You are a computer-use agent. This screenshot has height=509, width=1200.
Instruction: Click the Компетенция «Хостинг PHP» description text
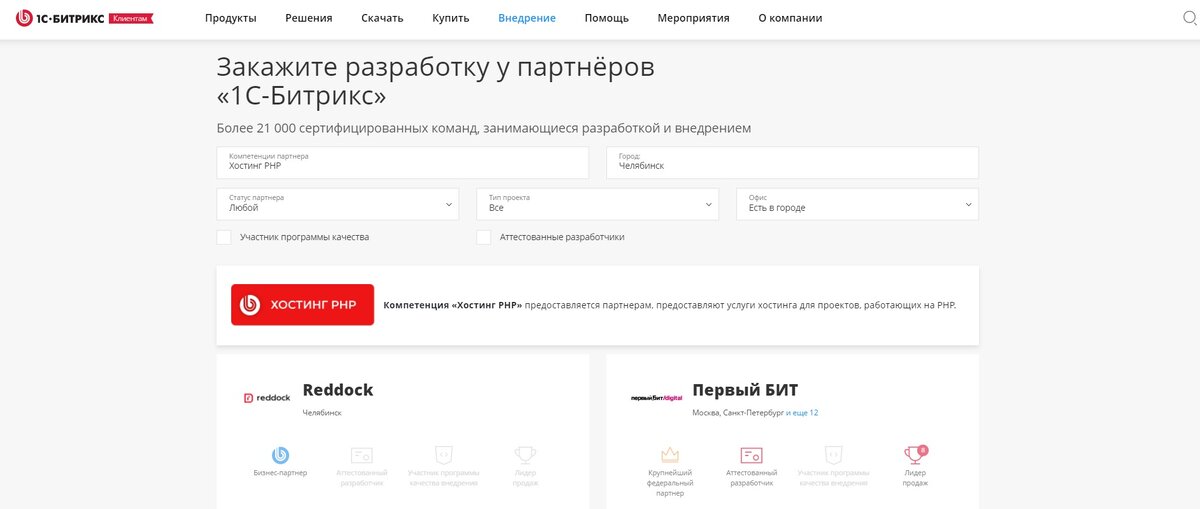(670, 305)
